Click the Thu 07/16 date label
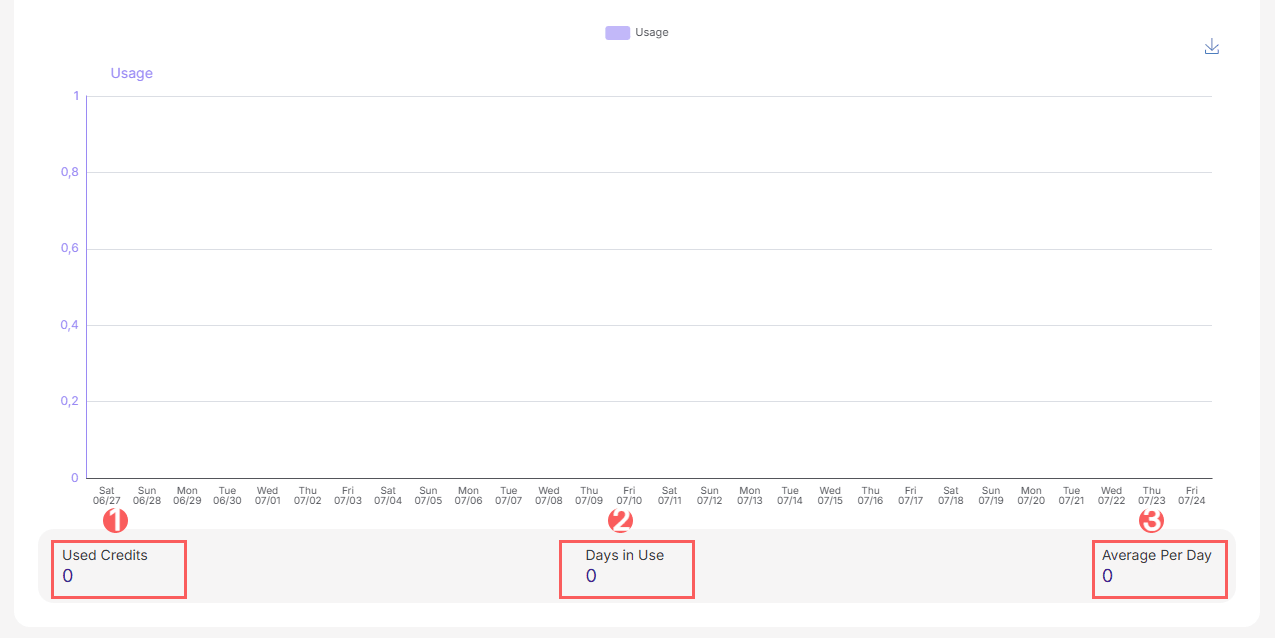This screenshot has width=1275, height=638. click(x=870, y=496)
